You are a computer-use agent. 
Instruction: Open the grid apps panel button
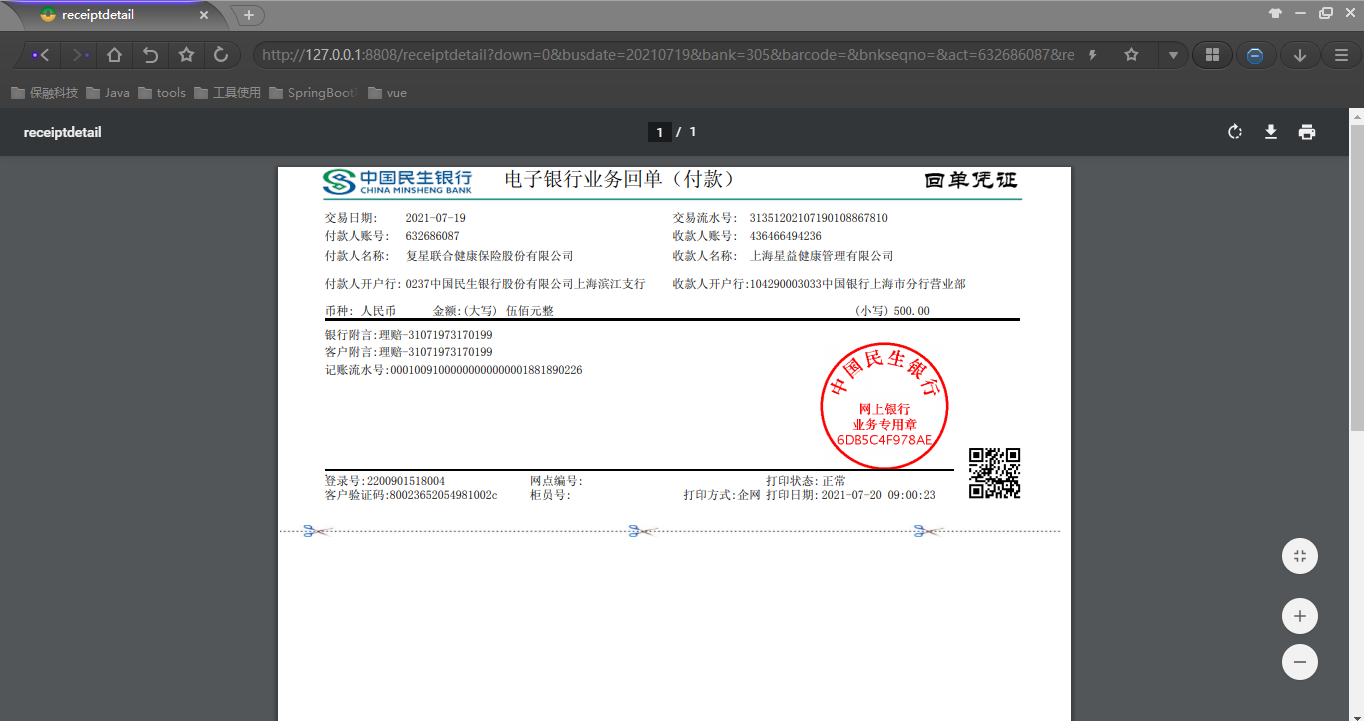click(1212, 55)
